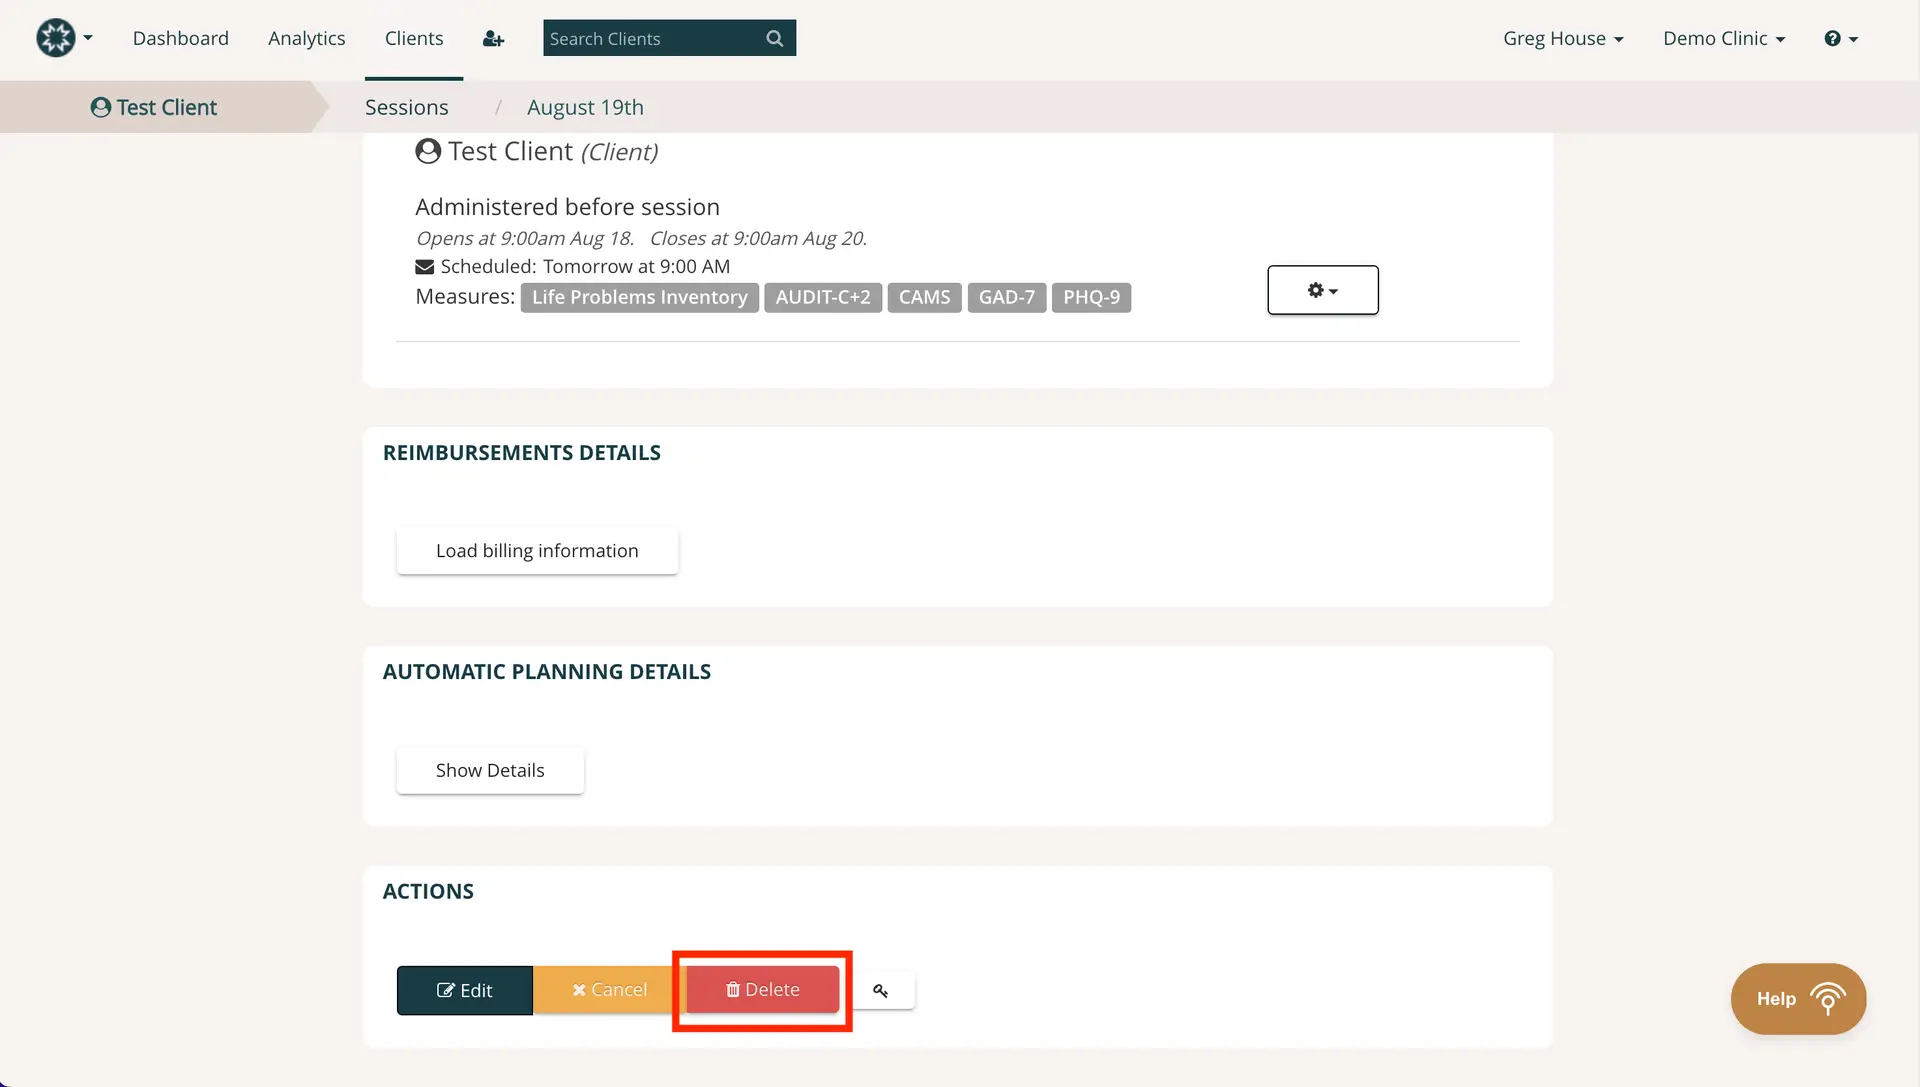Click Load billing information

click(536, 550)
